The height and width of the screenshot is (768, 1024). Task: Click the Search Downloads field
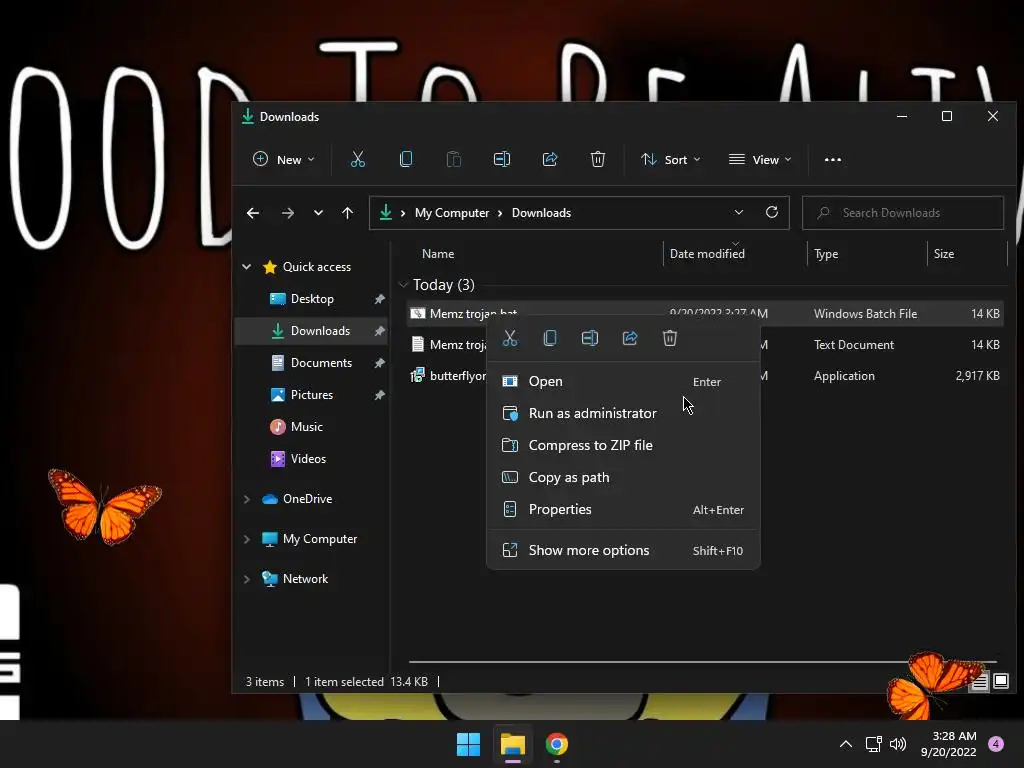click(903, 213)
